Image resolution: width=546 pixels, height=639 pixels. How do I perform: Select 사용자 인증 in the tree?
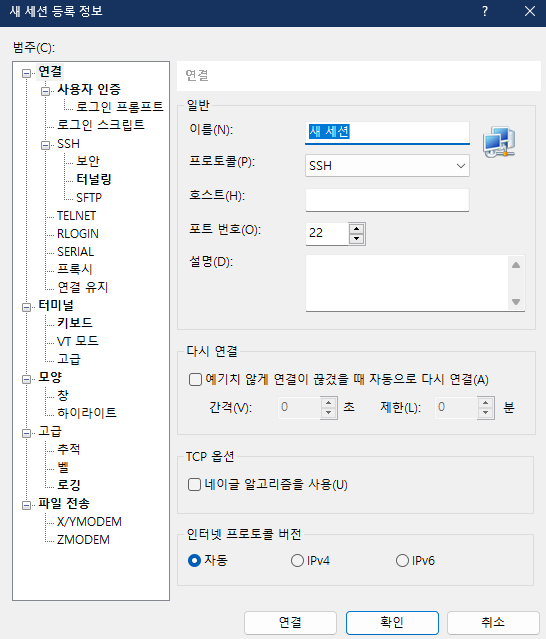(89, 89)
